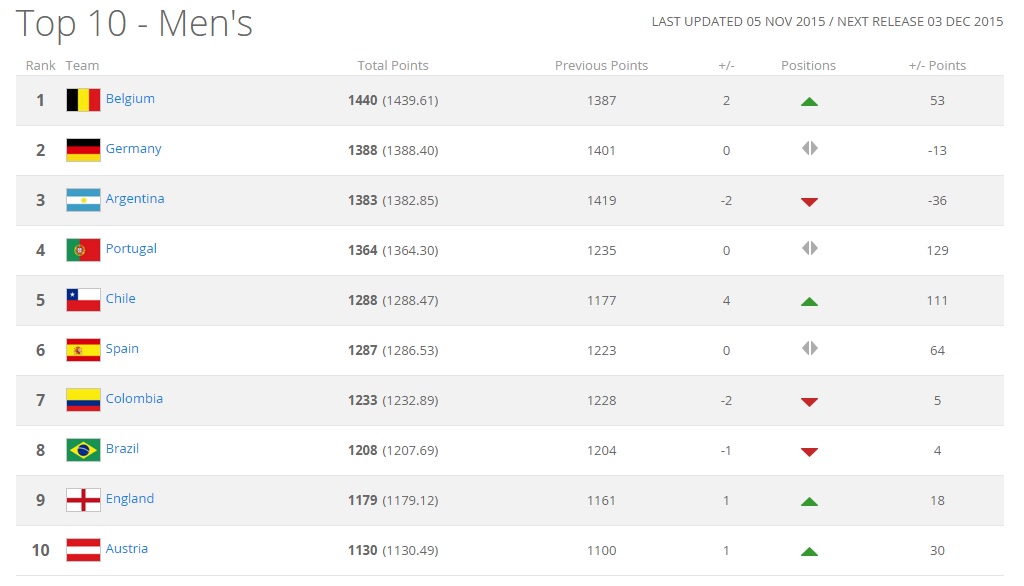Click Germany's gray no-change position icon
1024x586 pixels.
809,148
